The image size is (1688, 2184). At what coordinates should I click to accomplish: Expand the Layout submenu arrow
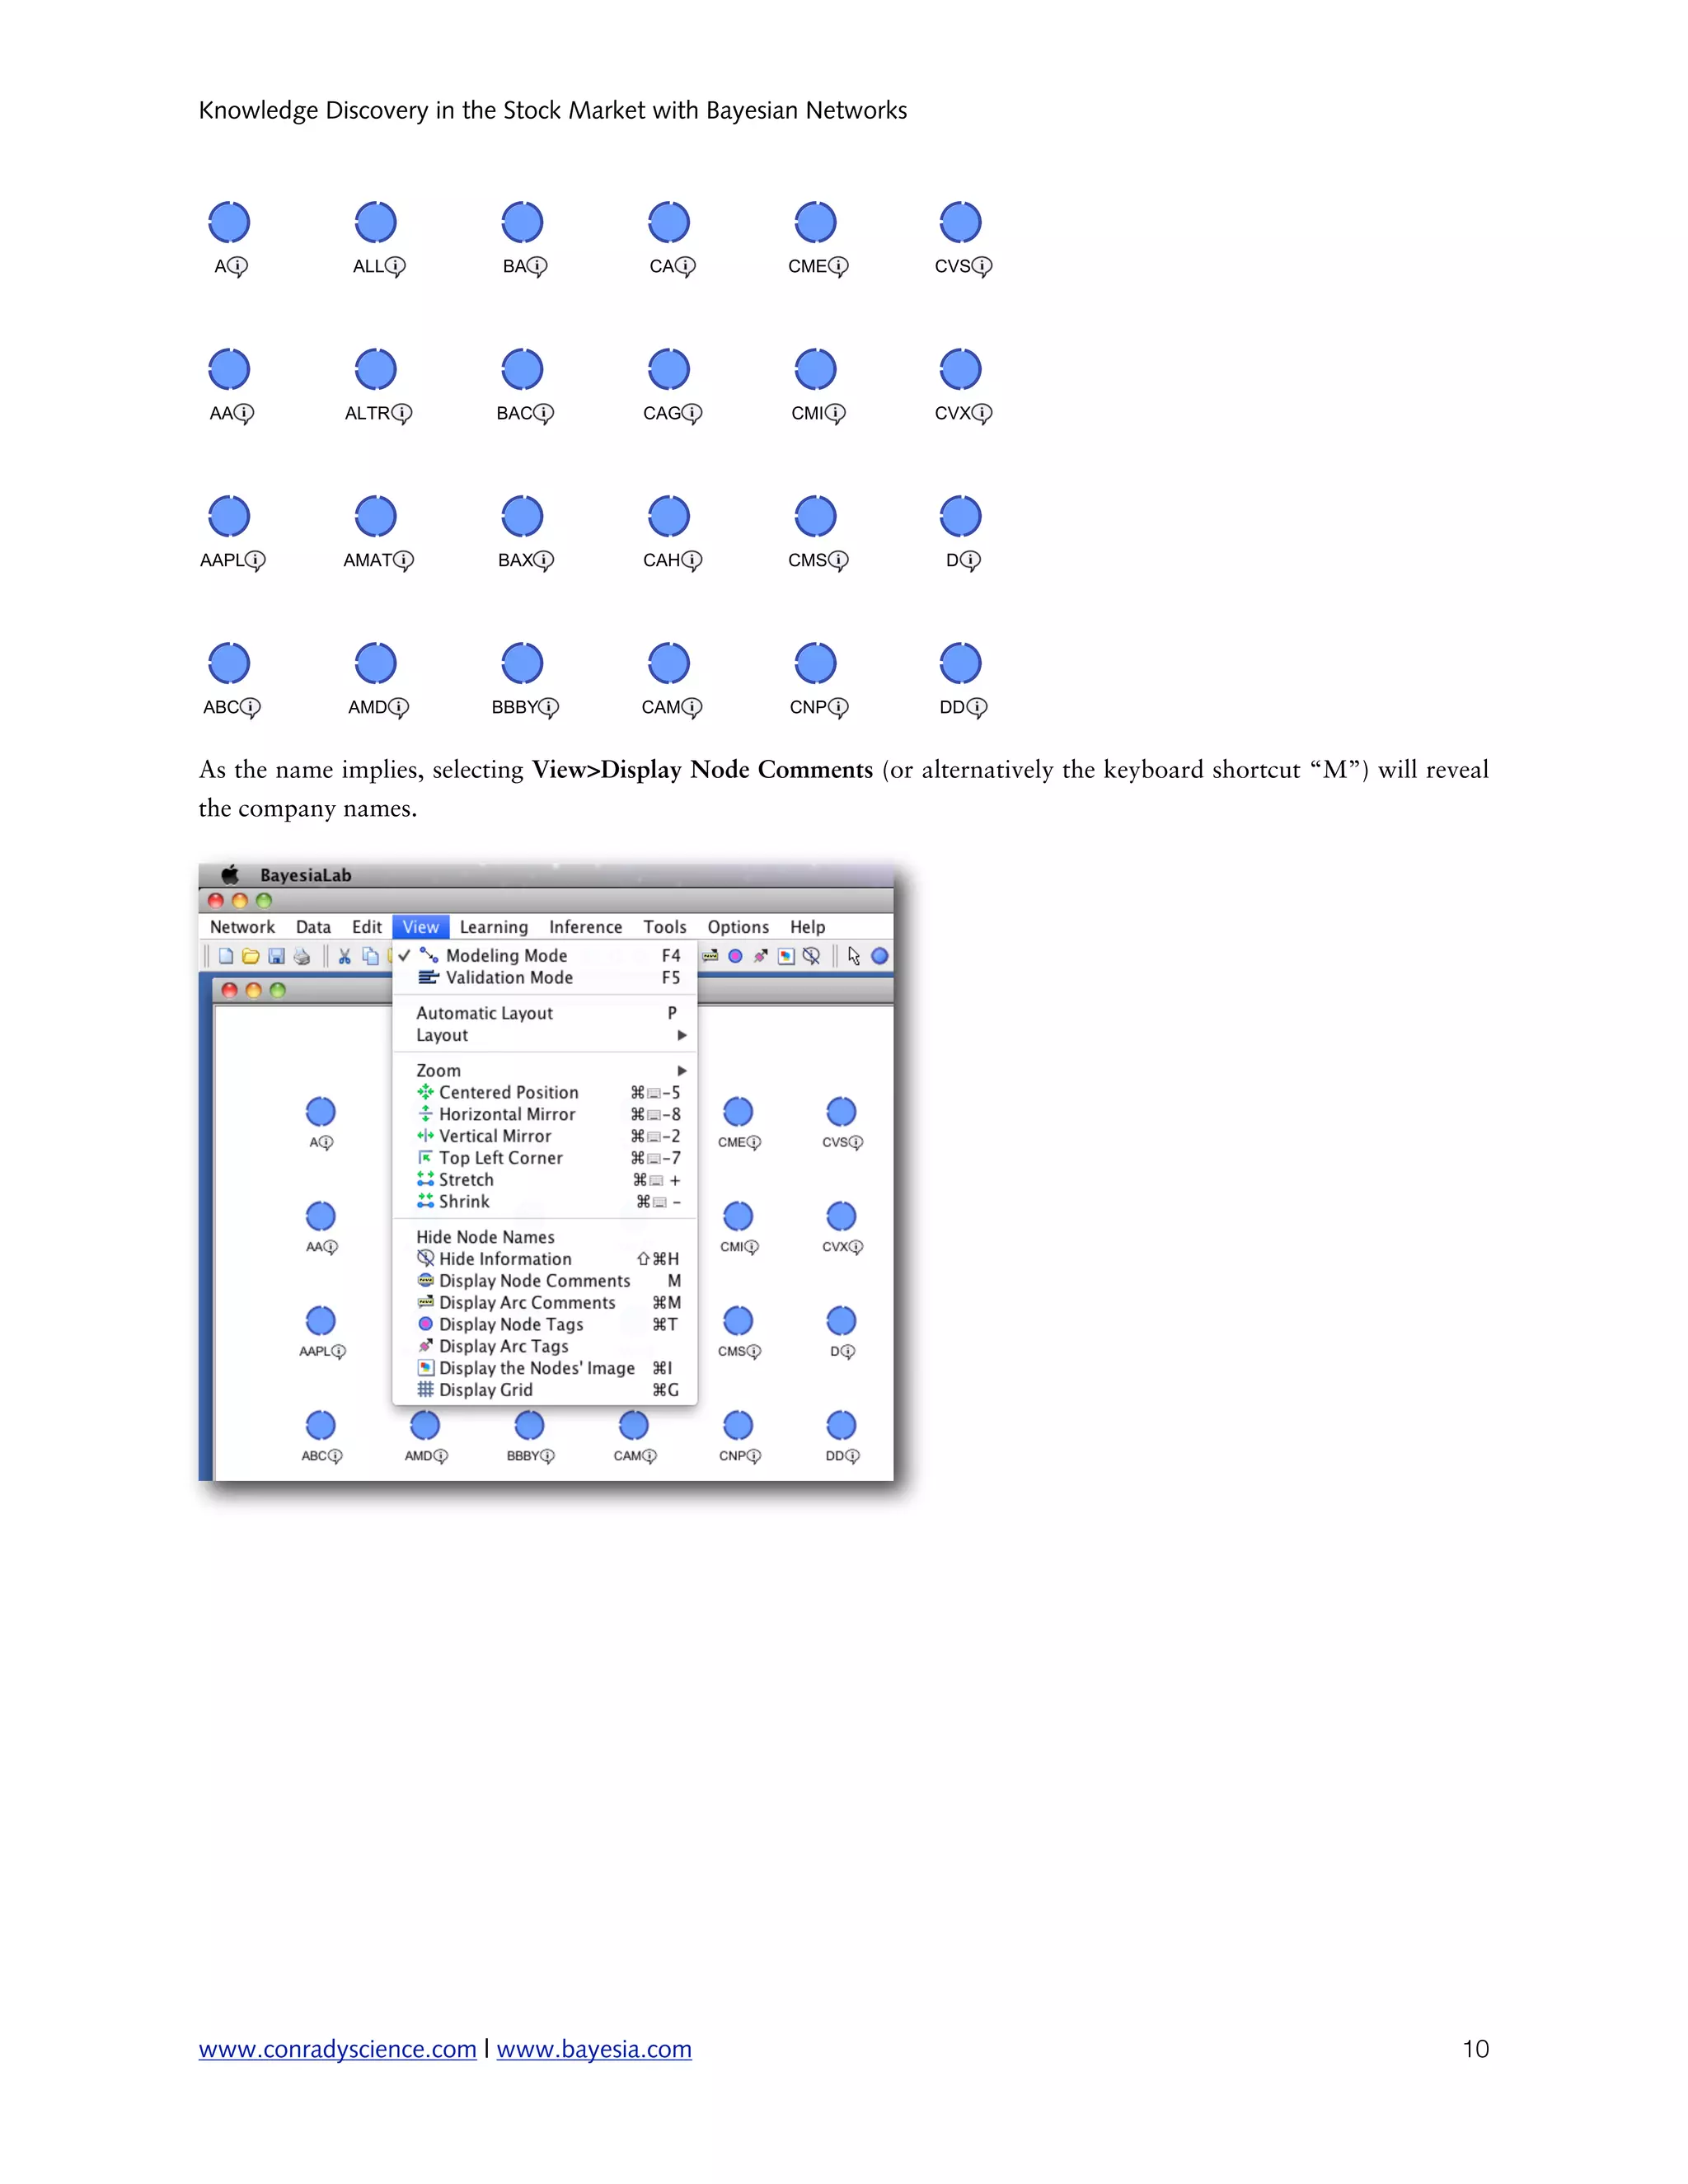[x=682, y=1035]
